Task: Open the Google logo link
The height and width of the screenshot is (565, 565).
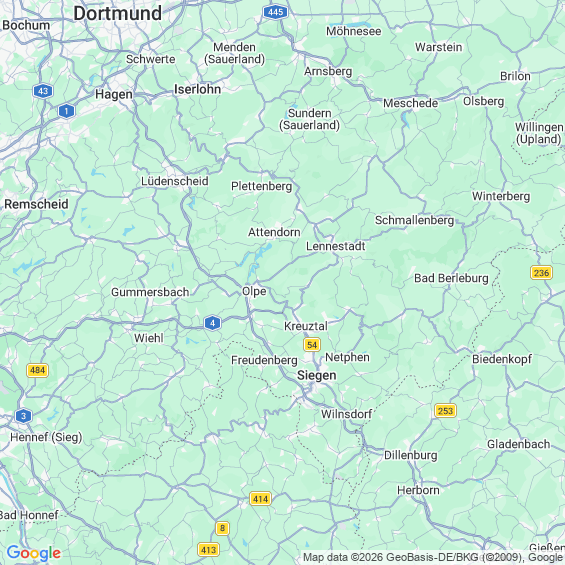Action: pyautogui.click(x=34, y=553)
